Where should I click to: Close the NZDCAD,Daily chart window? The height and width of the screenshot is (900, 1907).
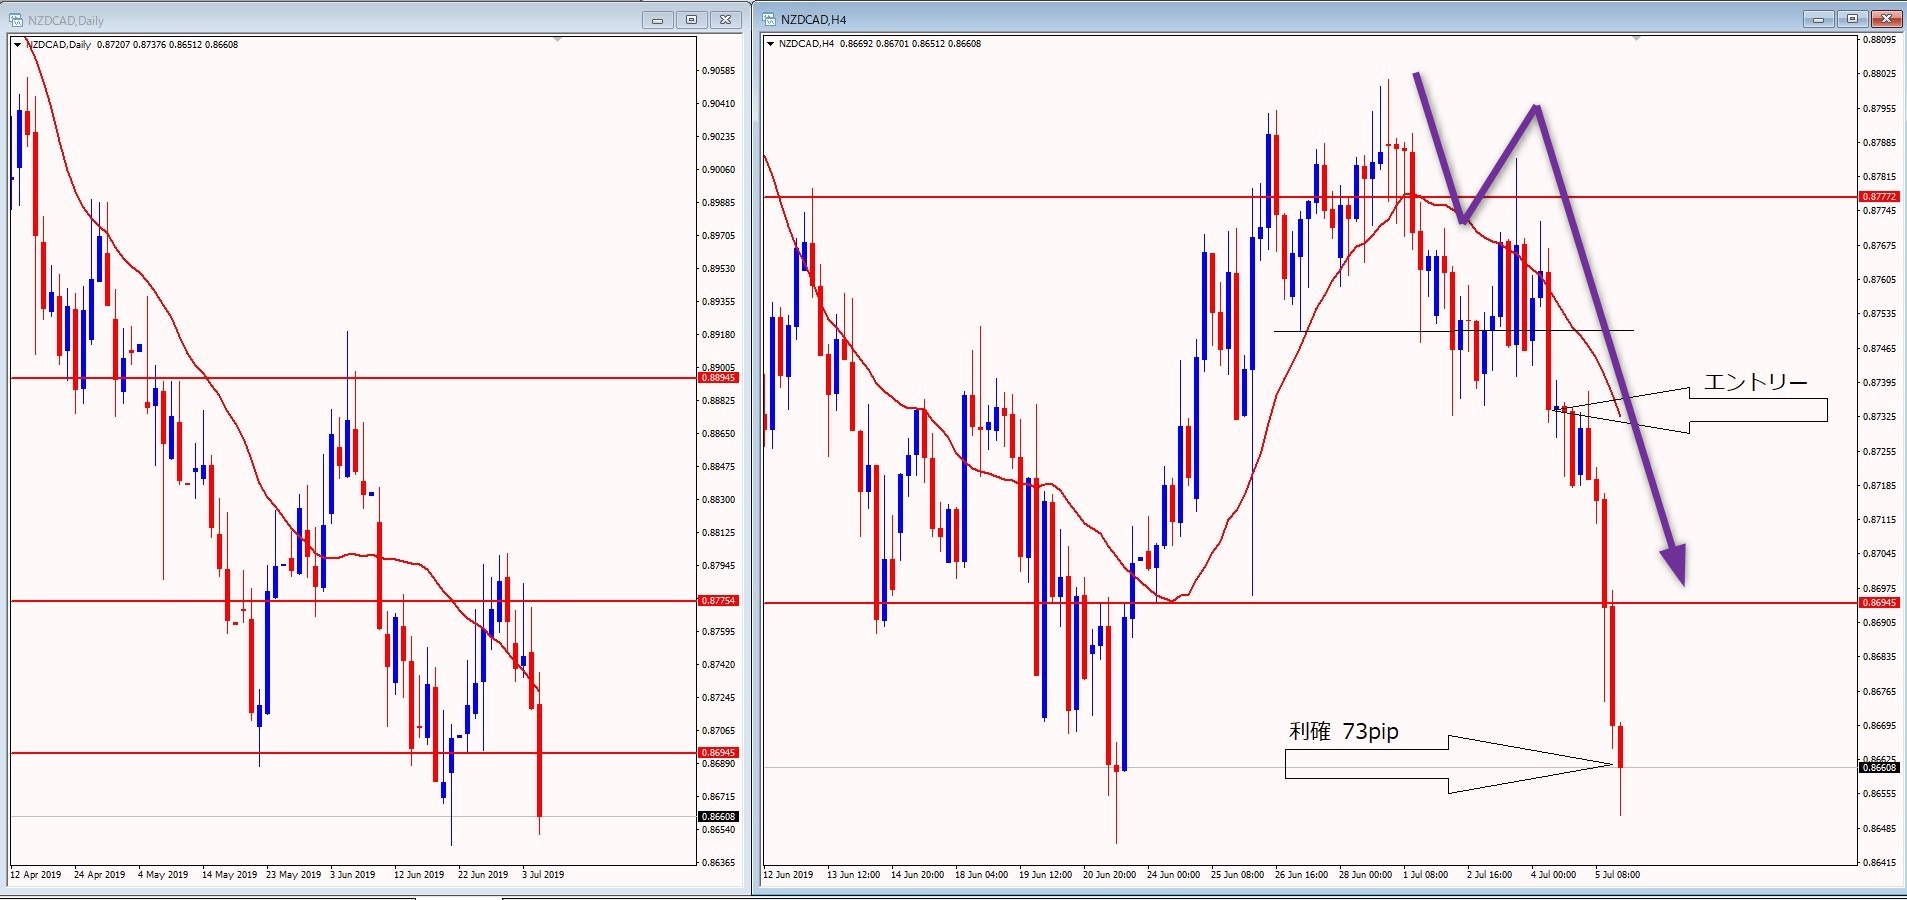726,20
